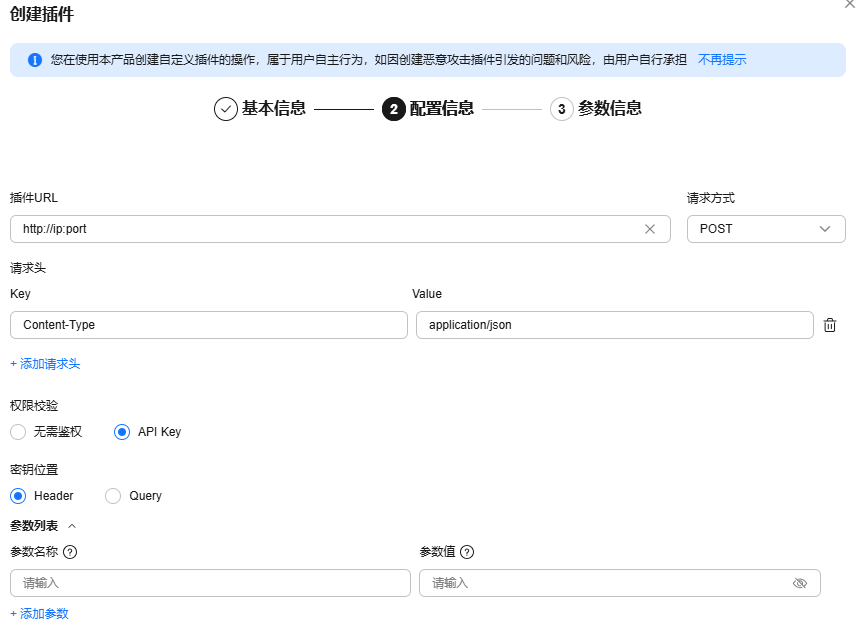Go to the 参数信息 step
The image size is (861, 625).
596,109
